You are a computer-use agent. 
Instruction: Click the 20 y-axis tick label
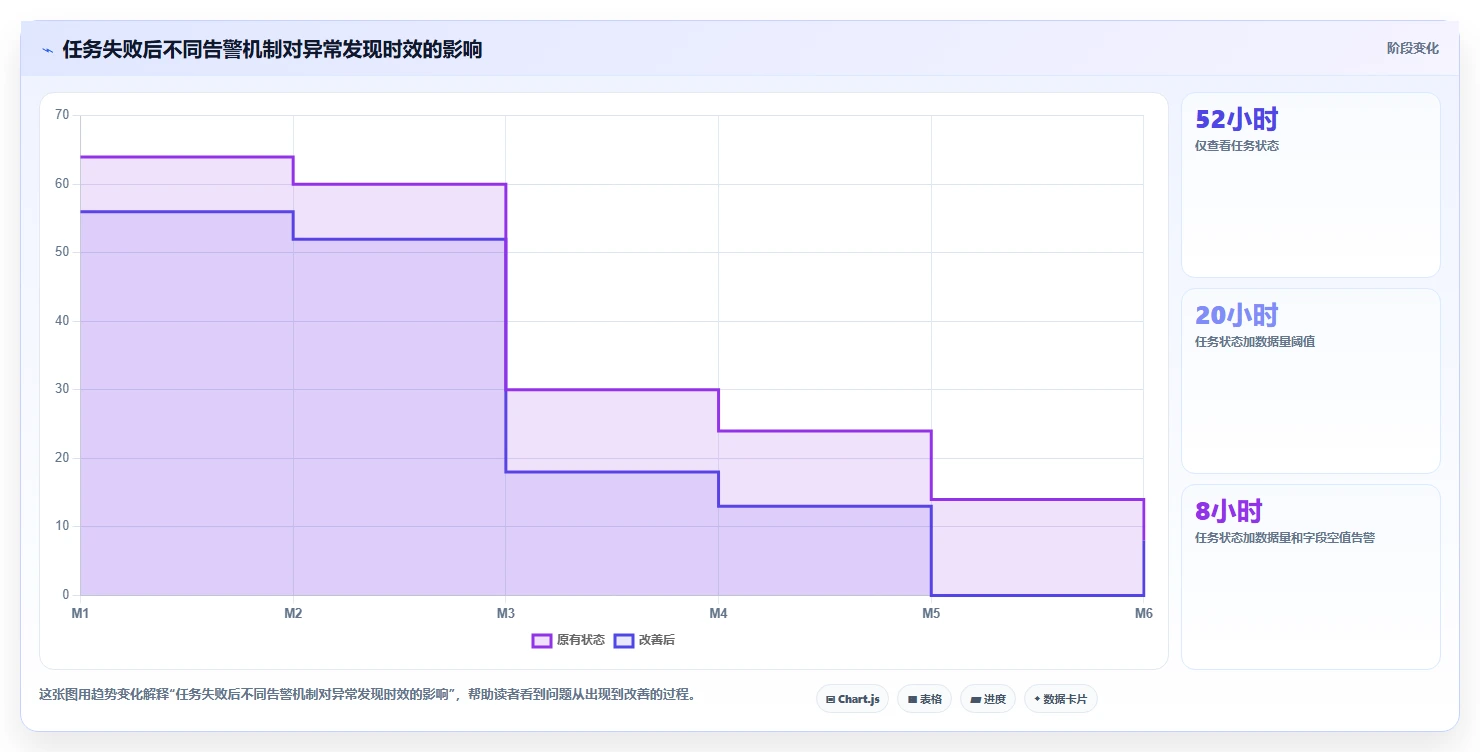[62, 458]
